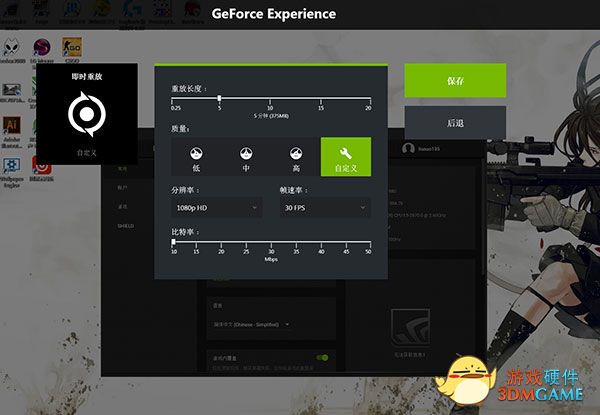Open the Wallpaper Engine desktop shortcut
This screenshot has height=415, width=600.
(x=11, y=172)
